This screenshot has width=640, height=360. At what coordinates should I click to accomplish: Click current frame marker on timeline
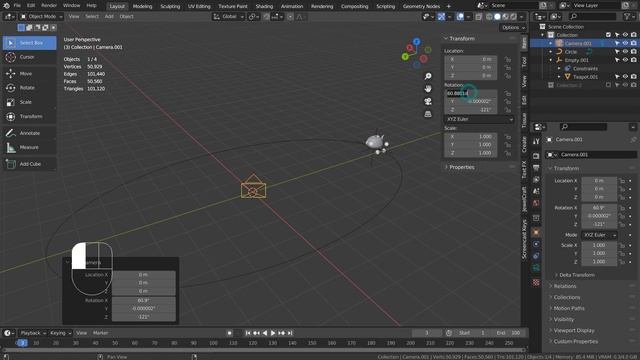point(22,343)
